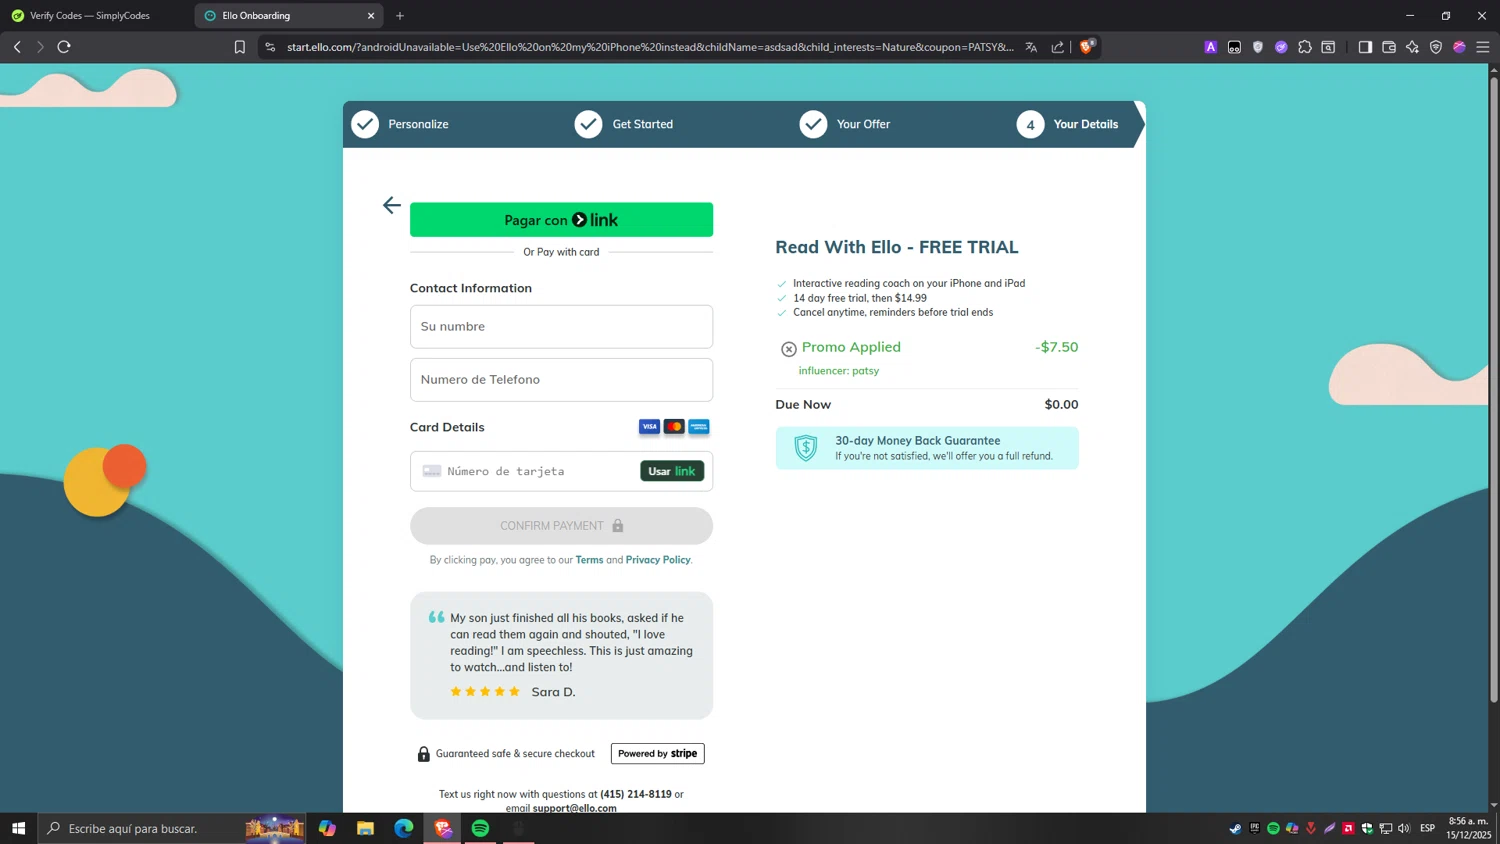
Task: Click the share page icon in address bar
Action: coord(1057,47)
